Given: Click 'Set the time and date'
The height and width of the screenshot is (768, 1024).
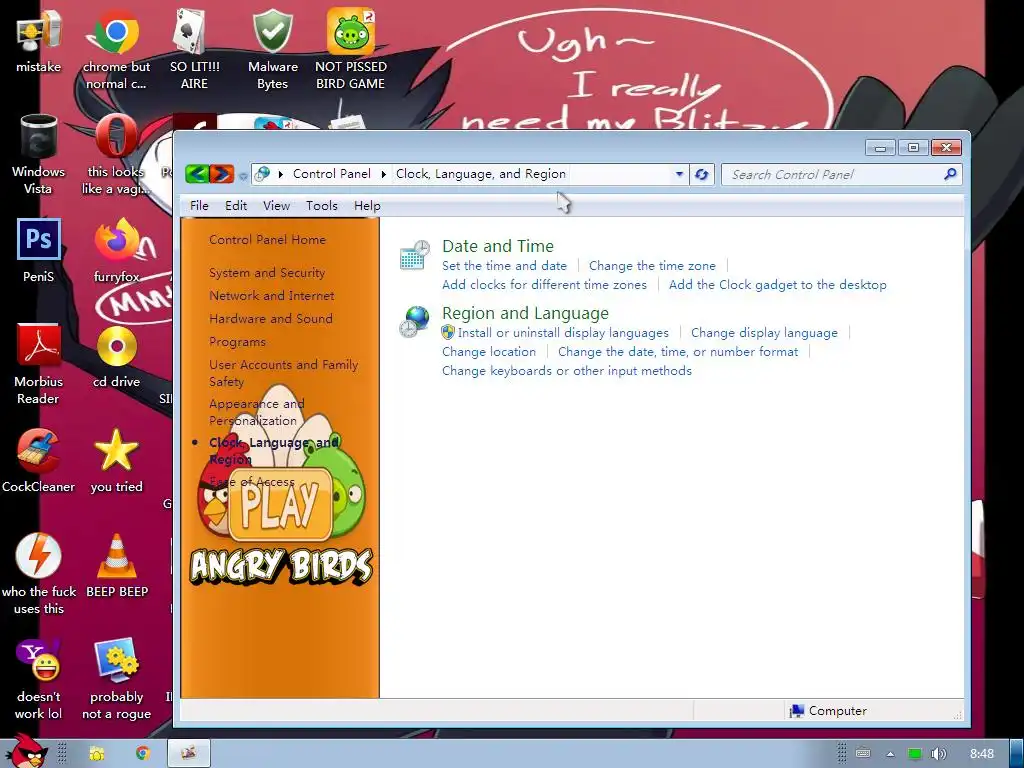Looking at the screenshot, I should coord(504,266).
